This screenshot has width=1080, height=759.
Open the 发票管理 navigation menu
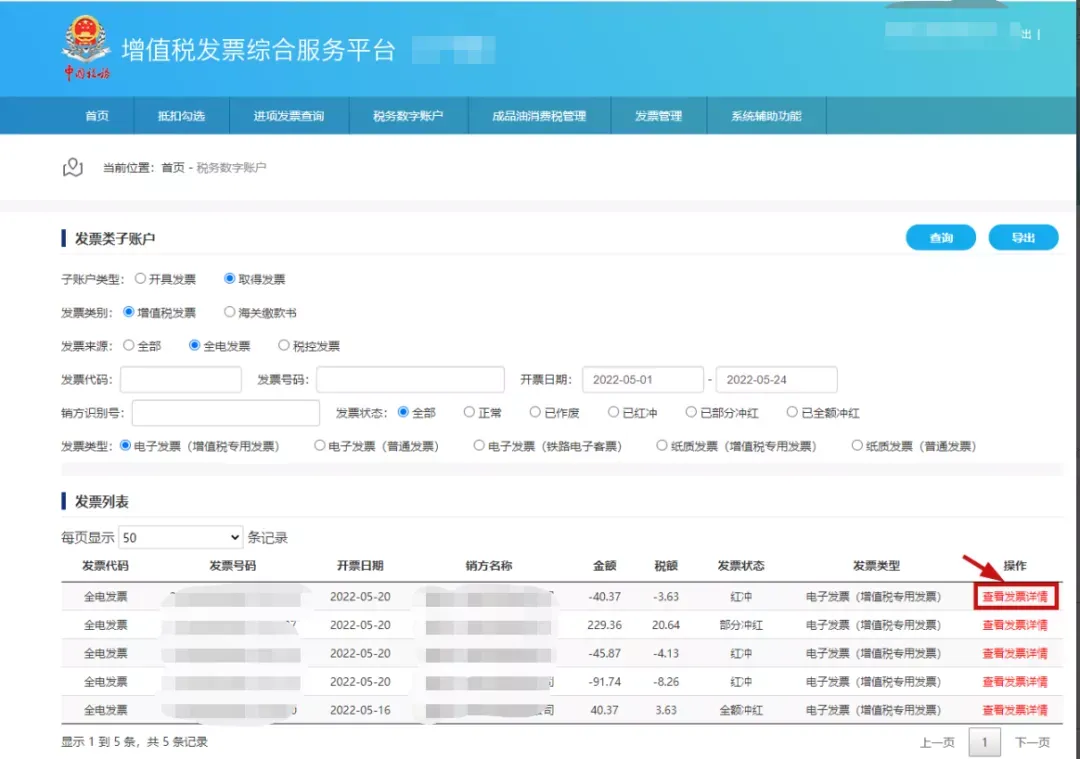(658, 116)
